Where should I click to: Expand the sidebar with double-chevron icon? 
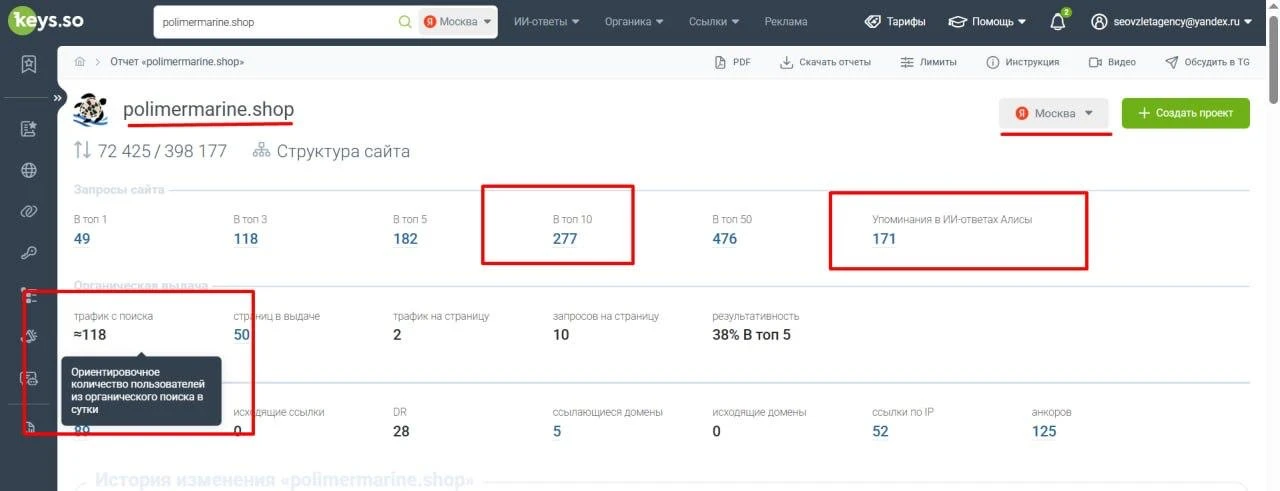[58, 98]
